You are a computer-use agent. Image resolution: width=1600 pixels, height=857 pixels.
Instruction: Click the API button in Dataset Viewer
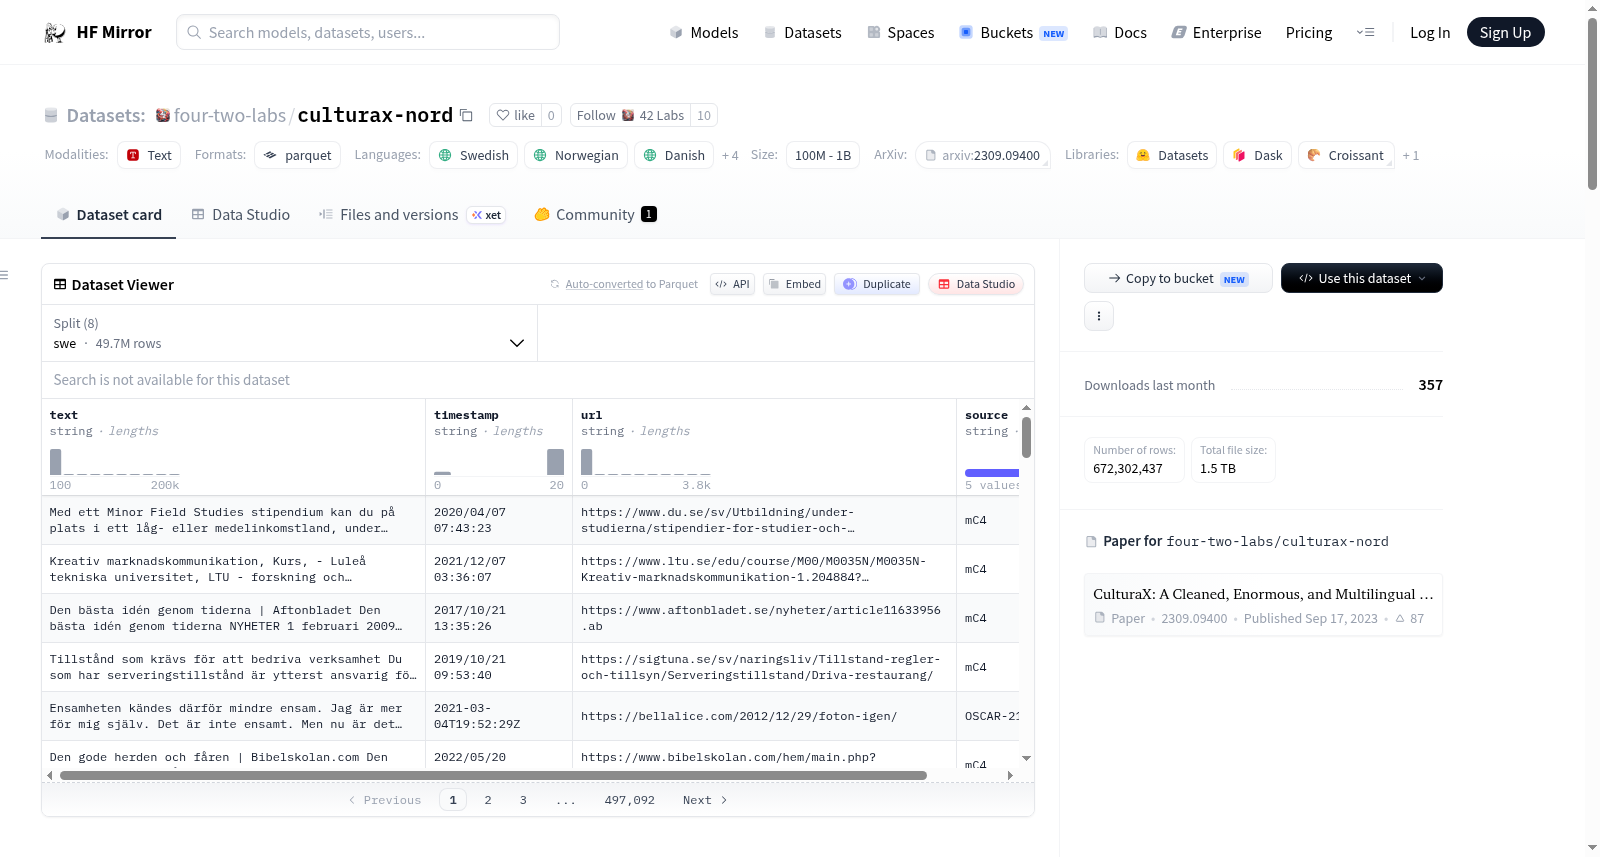pos(732,284)
